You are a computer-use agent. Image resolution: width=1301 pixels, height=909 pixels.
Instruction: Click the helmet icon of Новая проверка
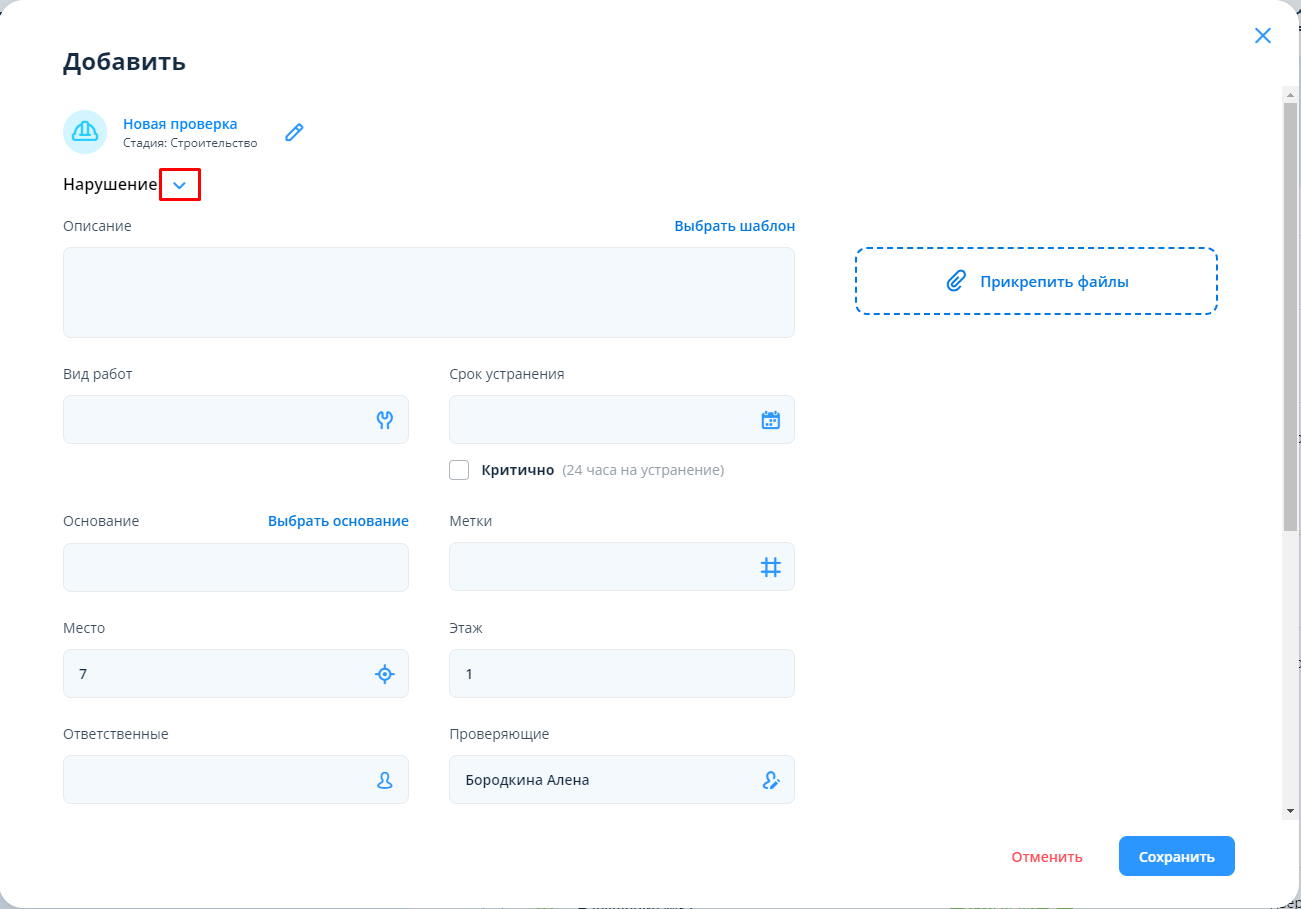tap(85, 132)
